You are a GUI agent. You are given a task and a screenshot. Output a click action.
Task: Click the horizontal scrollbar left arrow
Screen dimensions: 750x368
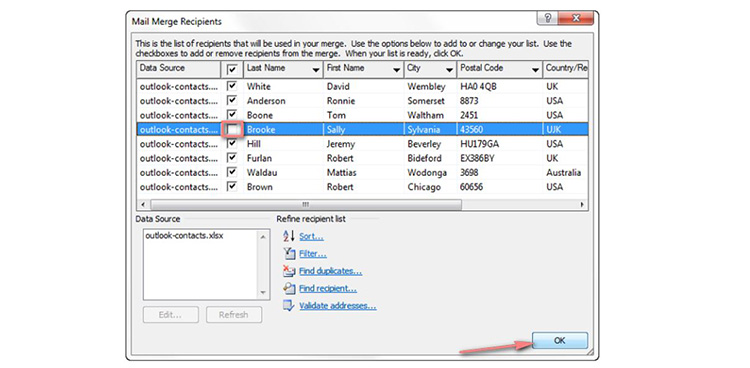click(143, 204)
